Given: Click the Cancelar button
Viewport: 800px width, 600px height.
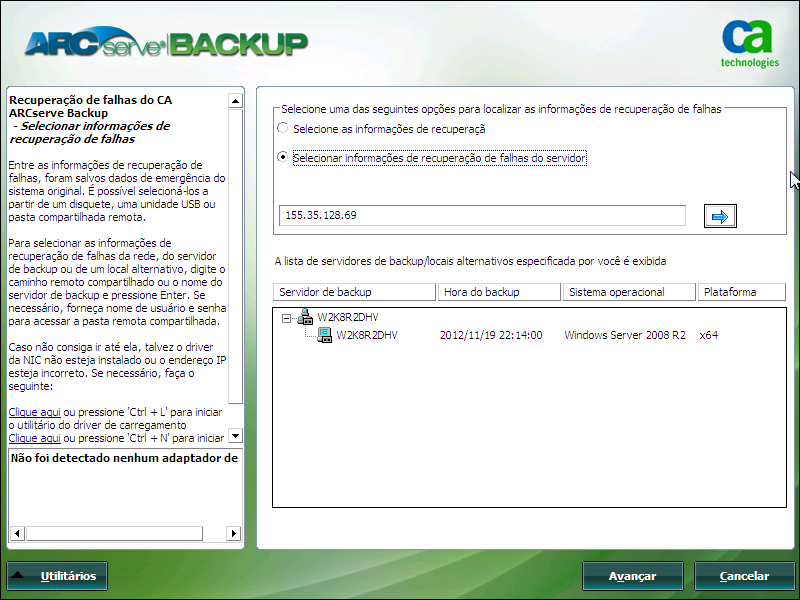Looking at the screenshot, I should (x=744, y=576).
